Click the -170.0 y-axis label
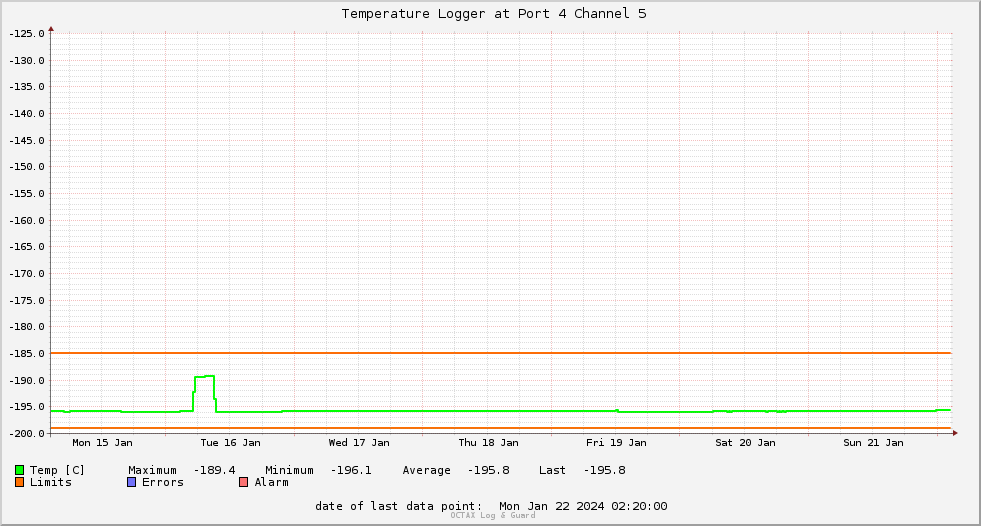Image resolution: width=981 pixels, height=526 pixels. [x=26, y=274]
